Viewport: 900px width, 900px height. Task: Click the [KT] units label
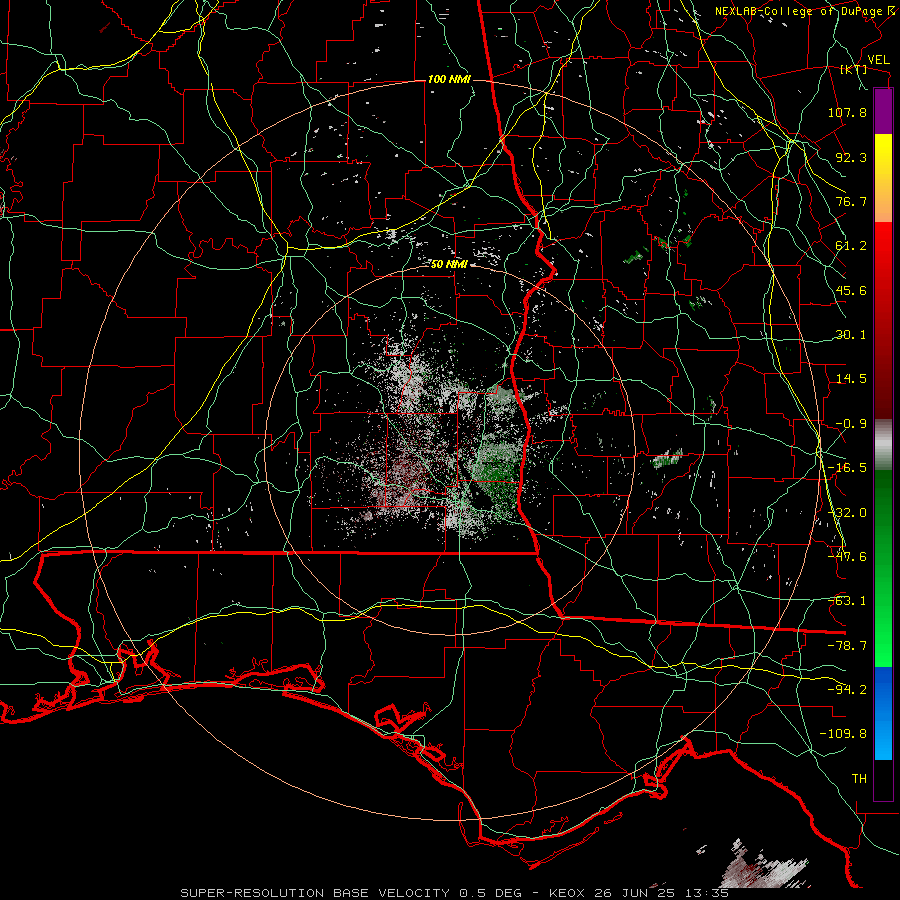click(854, 69)
